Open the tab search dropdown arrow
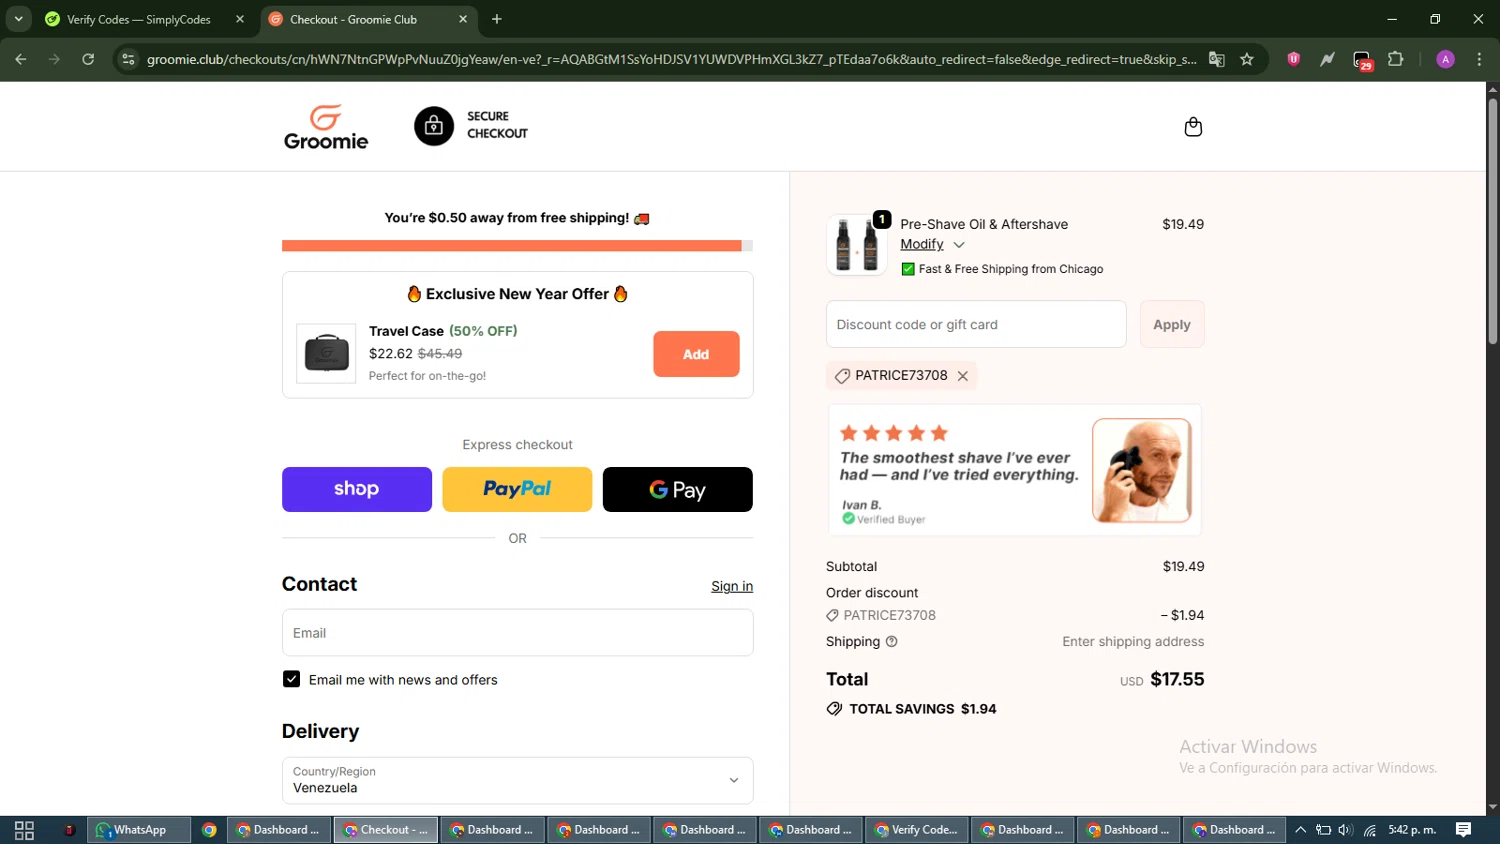This screenshot has height=844, width=1500. 18,19
